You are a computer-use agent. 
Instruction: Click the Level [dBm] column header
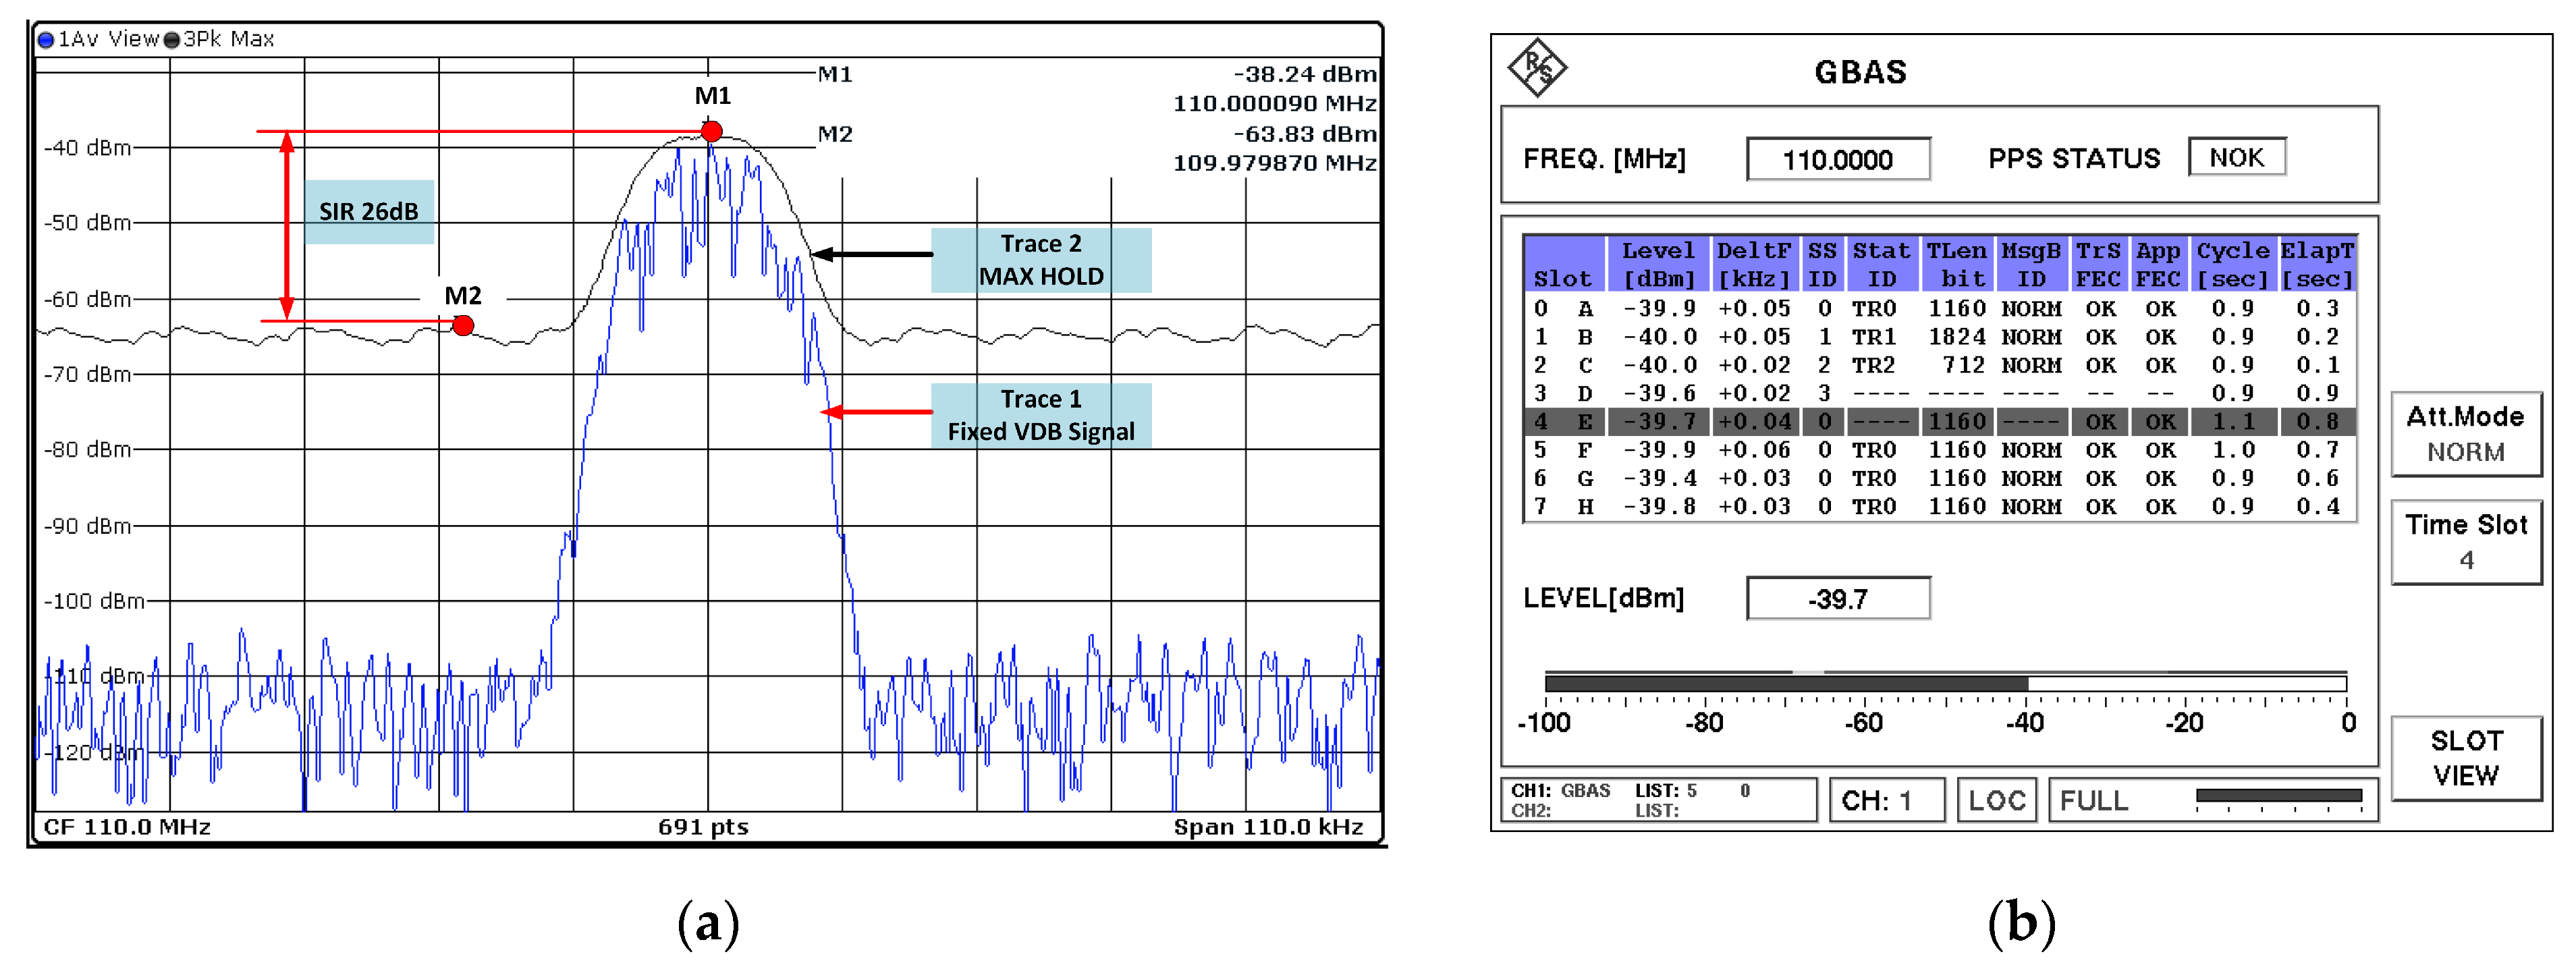point(1658,265)
